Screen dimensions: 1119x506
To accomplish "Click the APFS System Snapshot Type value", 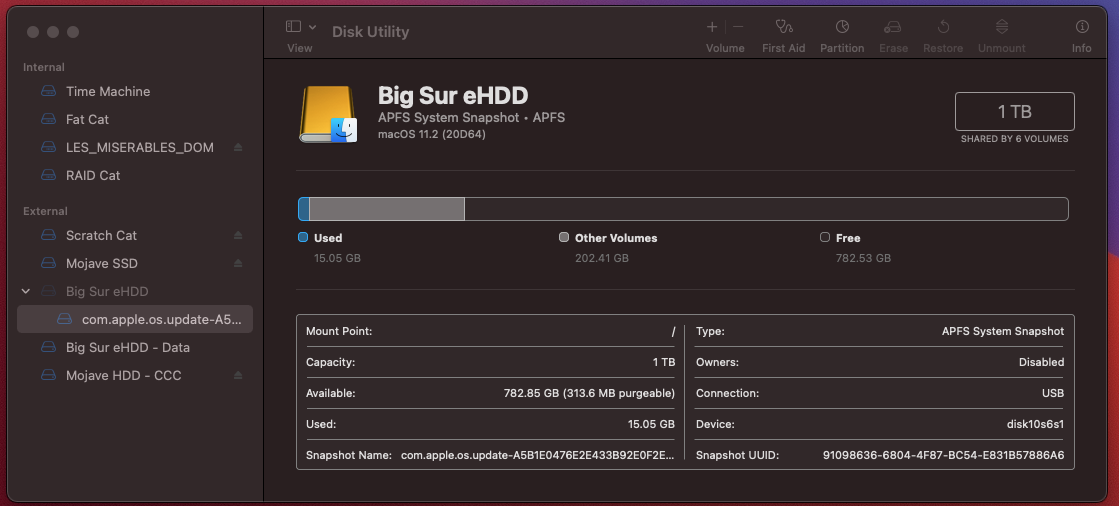I will pos(1003,331).
